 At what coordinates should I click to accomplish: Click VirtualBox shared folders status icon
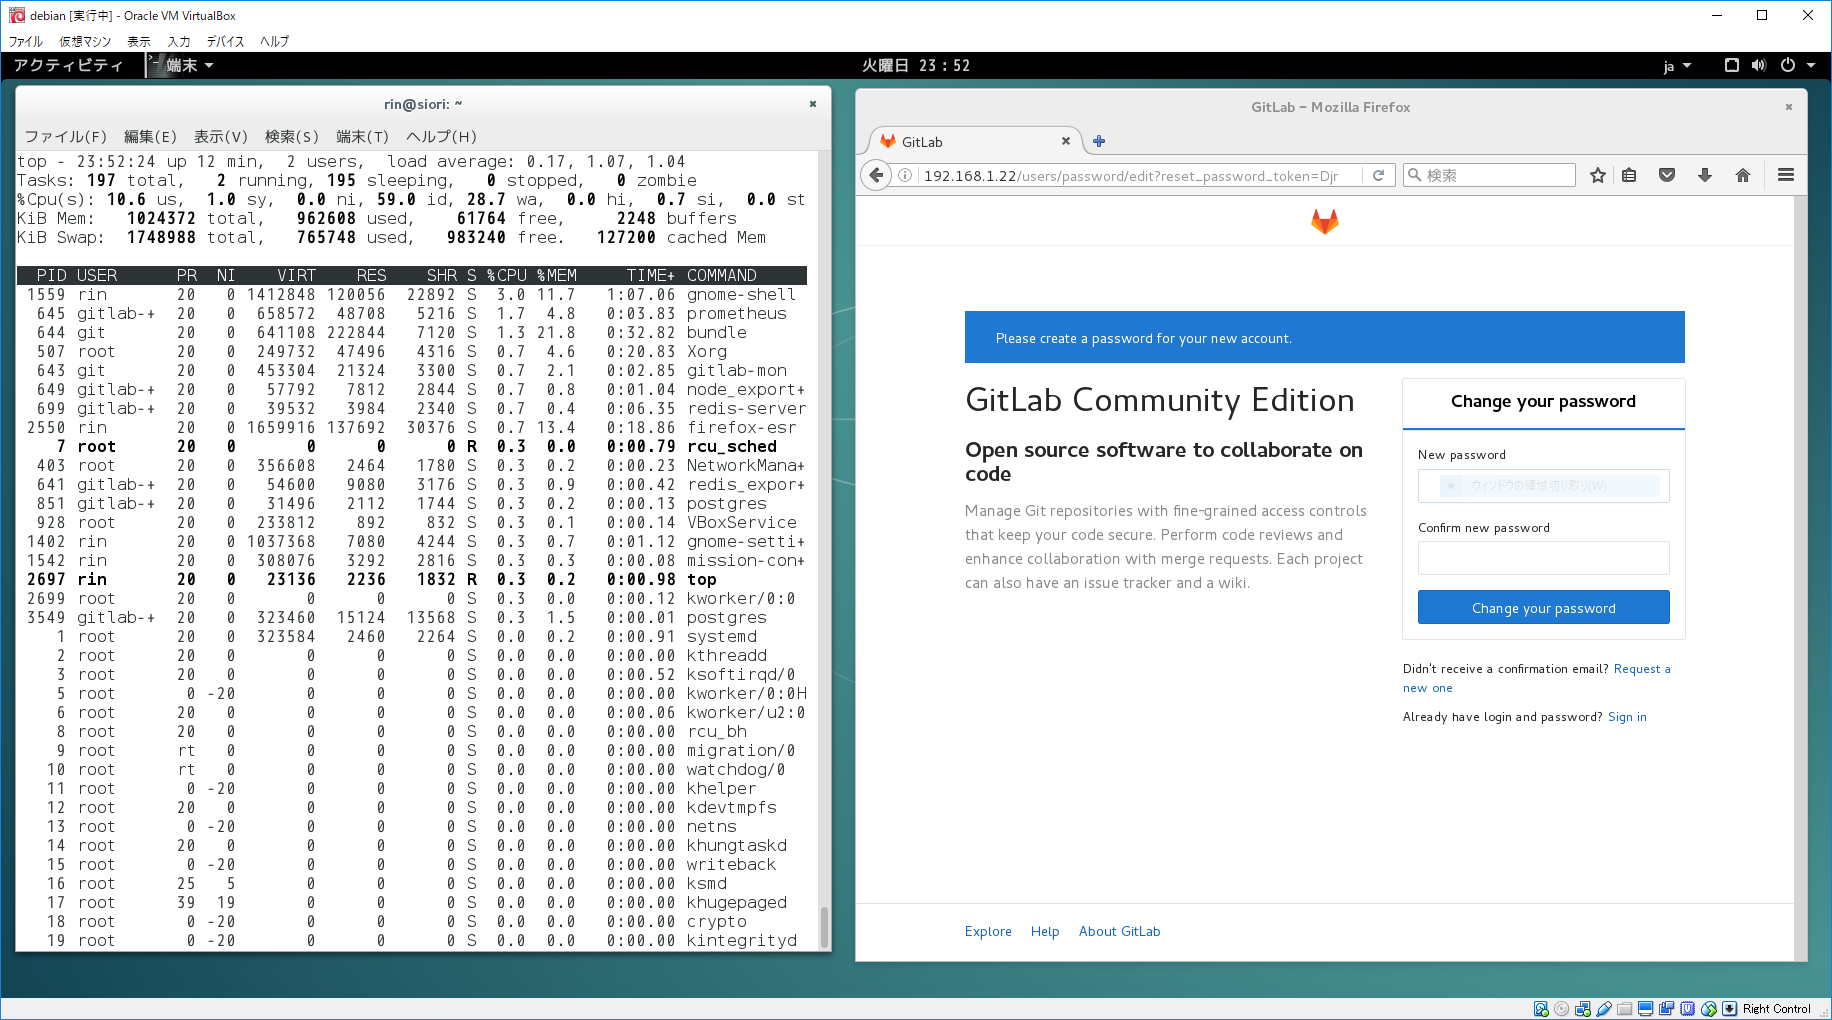coord(1624,1009)
